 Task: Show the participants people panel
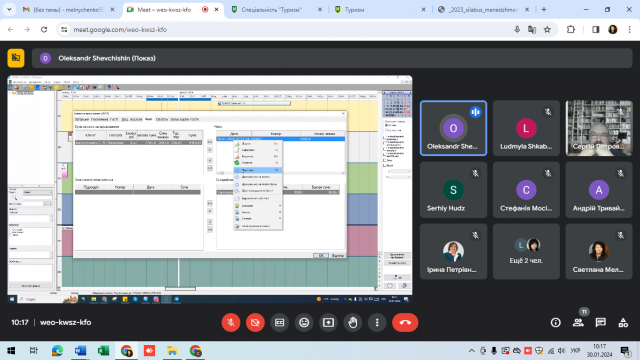[578, 322]
